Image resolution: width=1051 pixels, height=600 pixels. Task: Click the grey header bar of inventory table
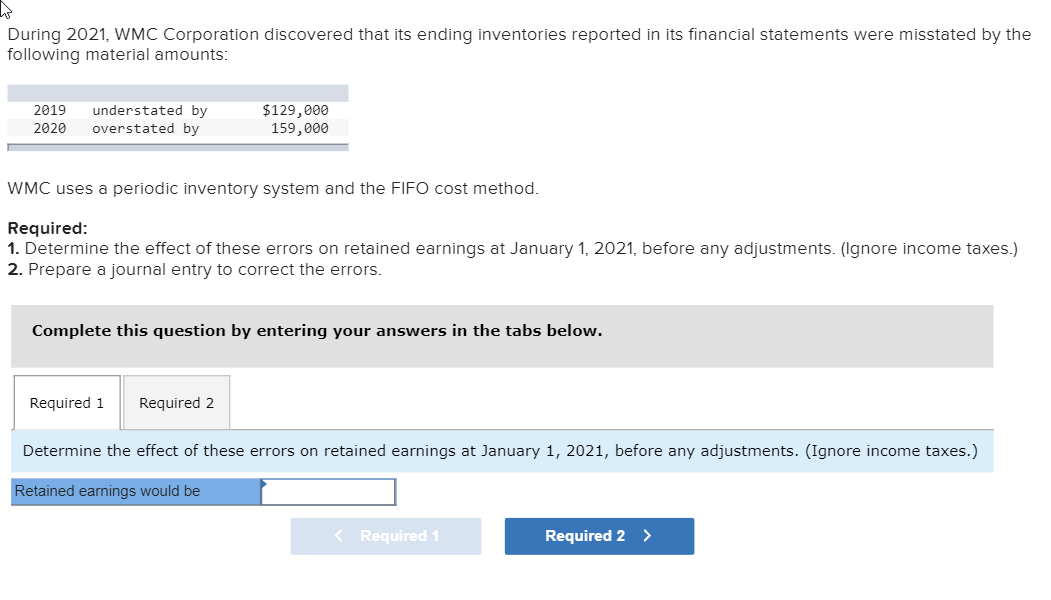(178, 93)
